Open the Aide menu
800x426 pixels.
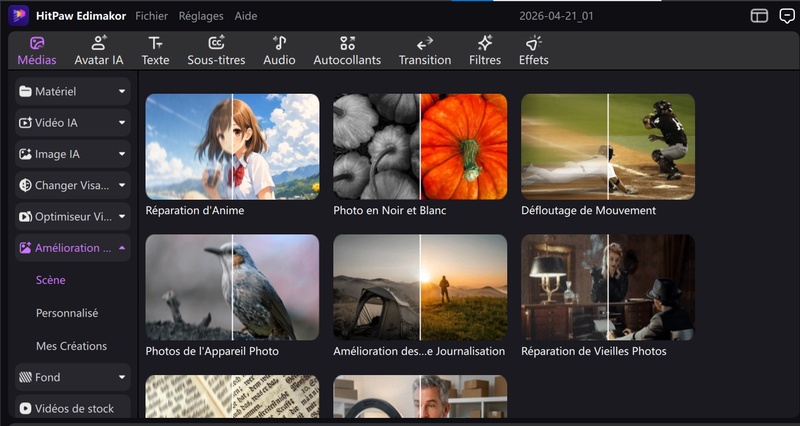click(246, 16)
